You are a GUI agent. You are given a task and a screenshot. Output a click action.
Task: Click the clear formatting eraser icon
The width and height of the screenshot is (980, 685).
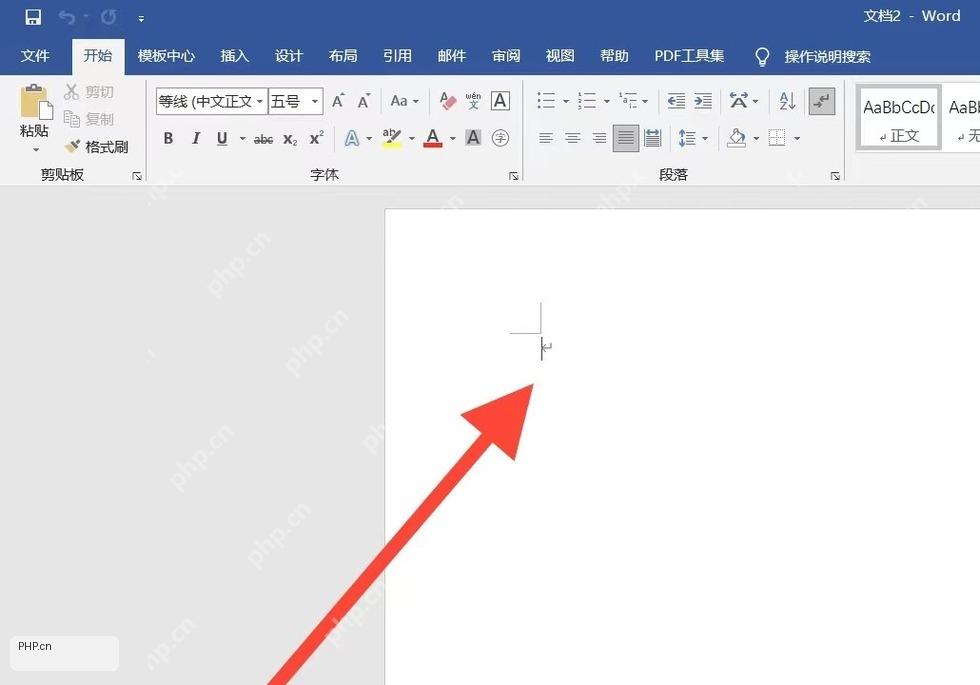(448, 101)
